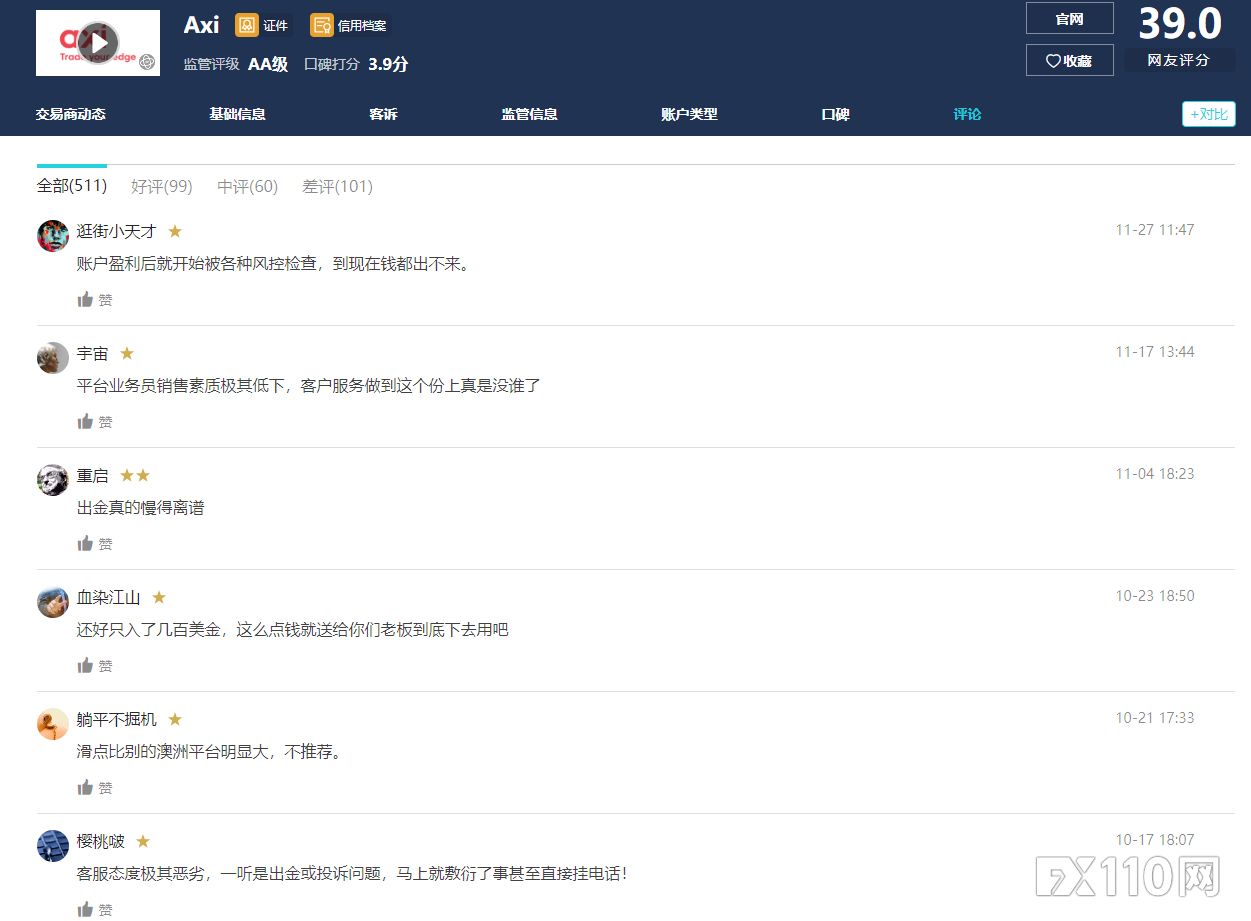Switch to the 监管信息 tab
The width and height of the screenshot is (1251, 921).
click(x=529, y=114)
